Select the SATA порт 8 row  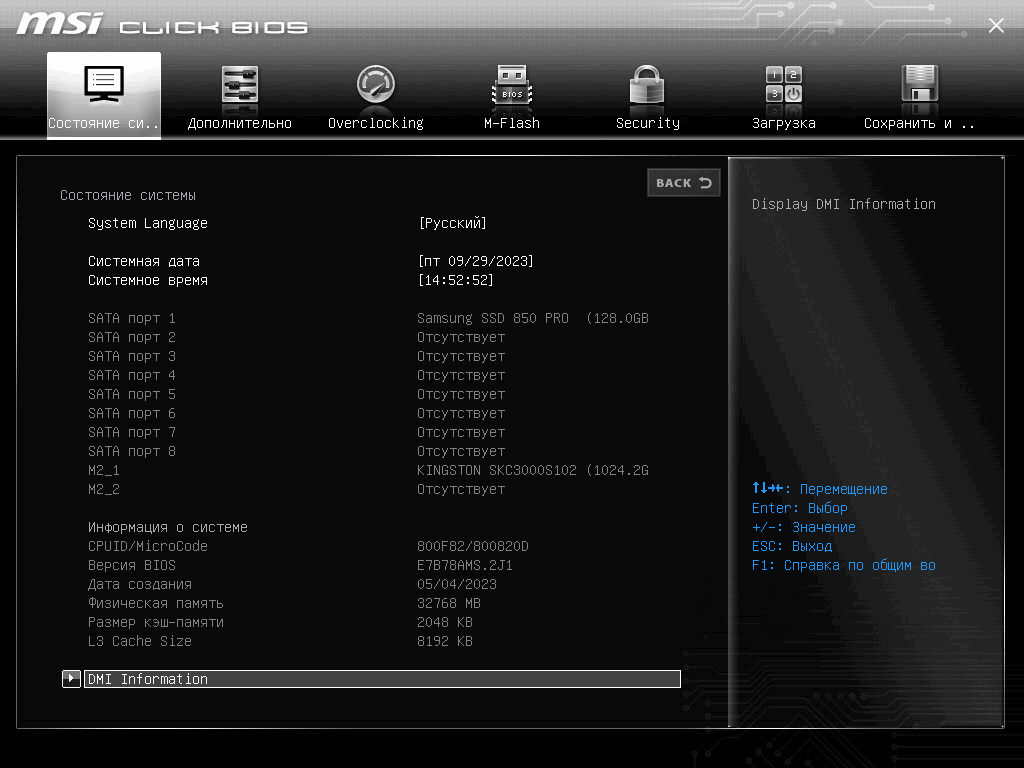click(x=132, y=451)
